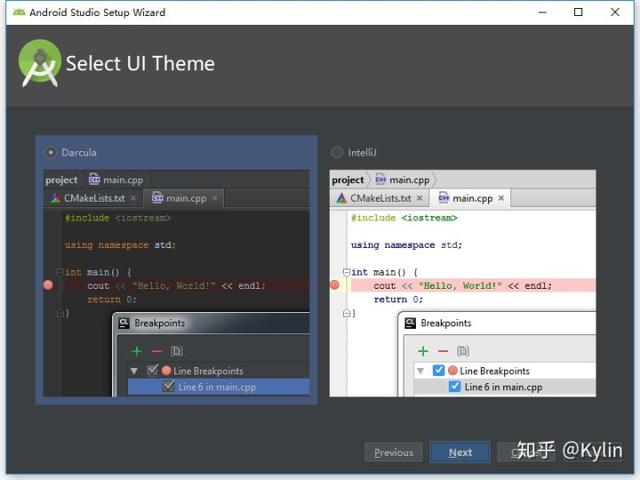Collapse Line Breakpoints tree arrow in IntelliJ preview
640x480 pixels.
[x=420, y=371]
